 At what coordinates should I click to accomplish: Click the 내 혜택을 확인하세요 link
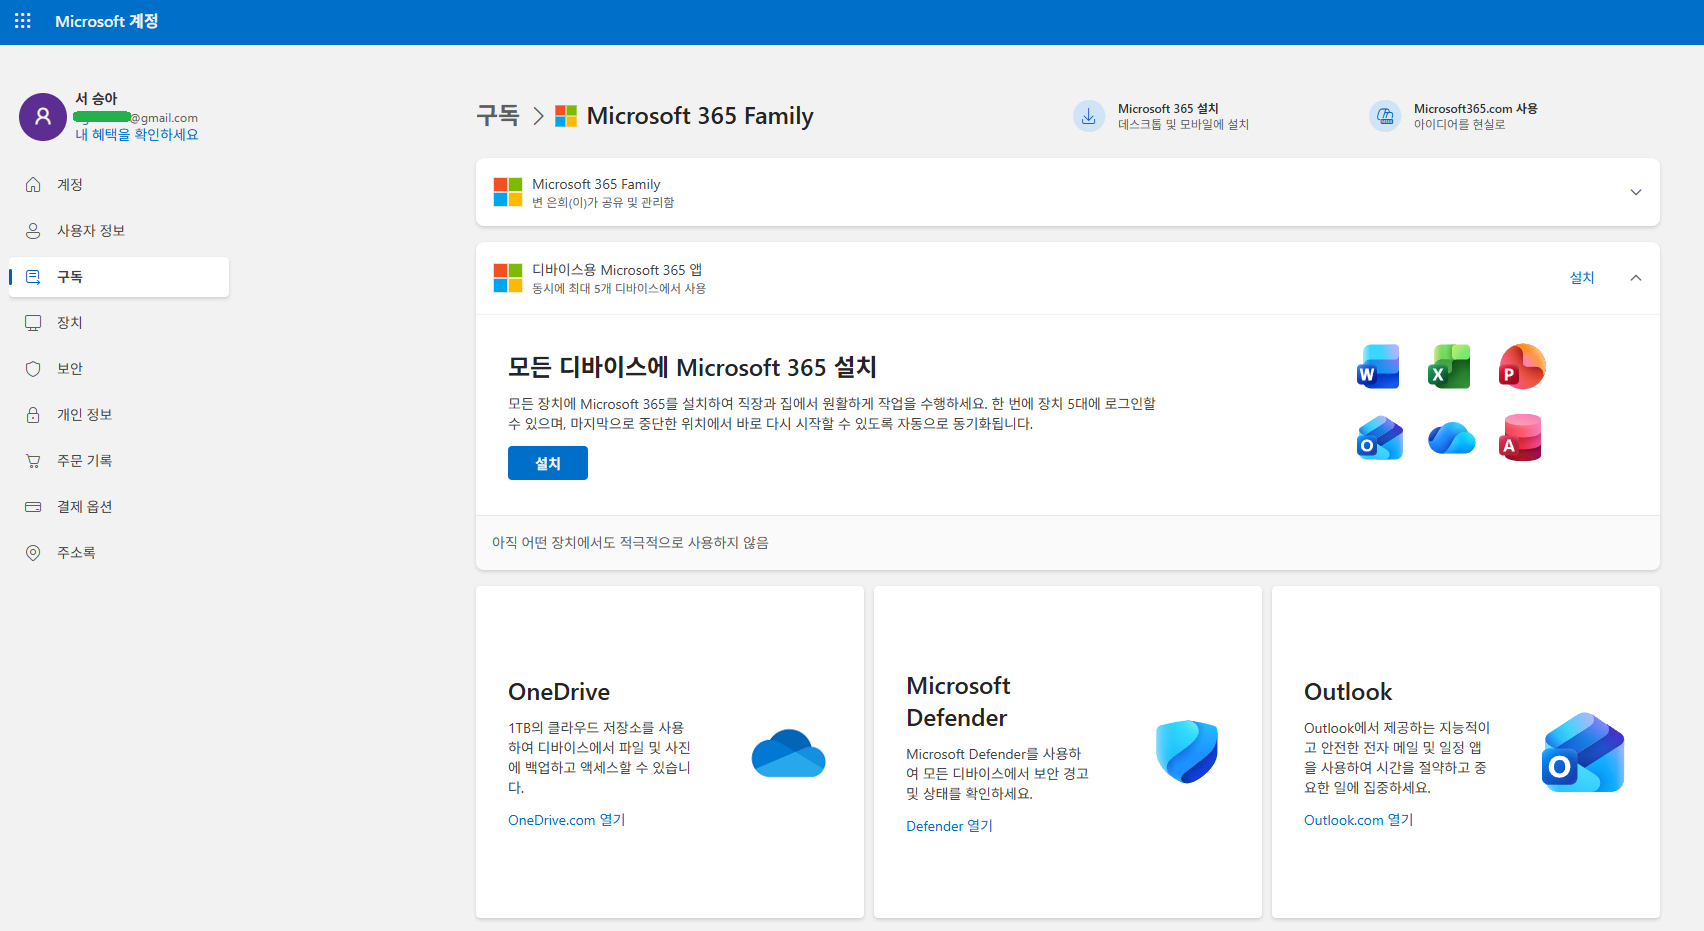click(137, 135)
